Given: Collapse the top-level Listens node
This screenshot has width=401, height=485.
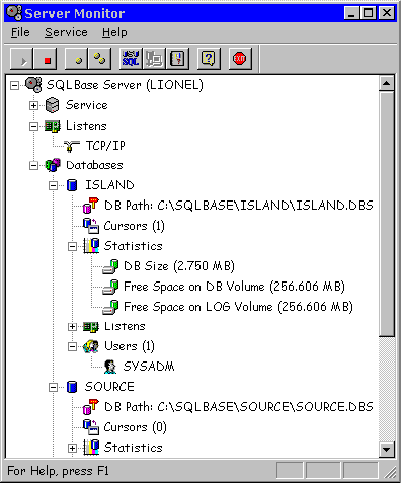Looking at the screenshot, I should click(x=33, y=126).
